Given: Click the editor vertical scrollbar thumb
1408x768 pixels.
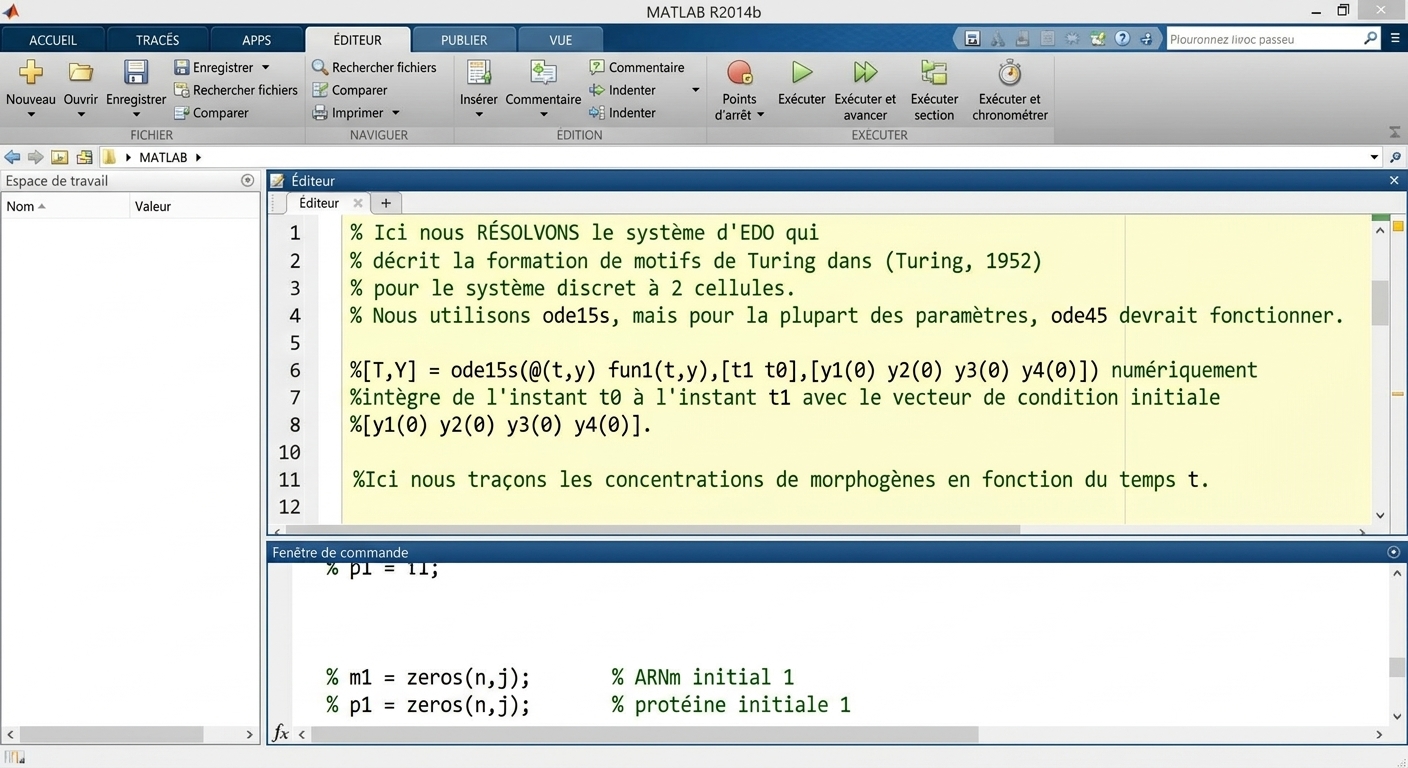Looking at the screenshot, I should point(1380,302).
